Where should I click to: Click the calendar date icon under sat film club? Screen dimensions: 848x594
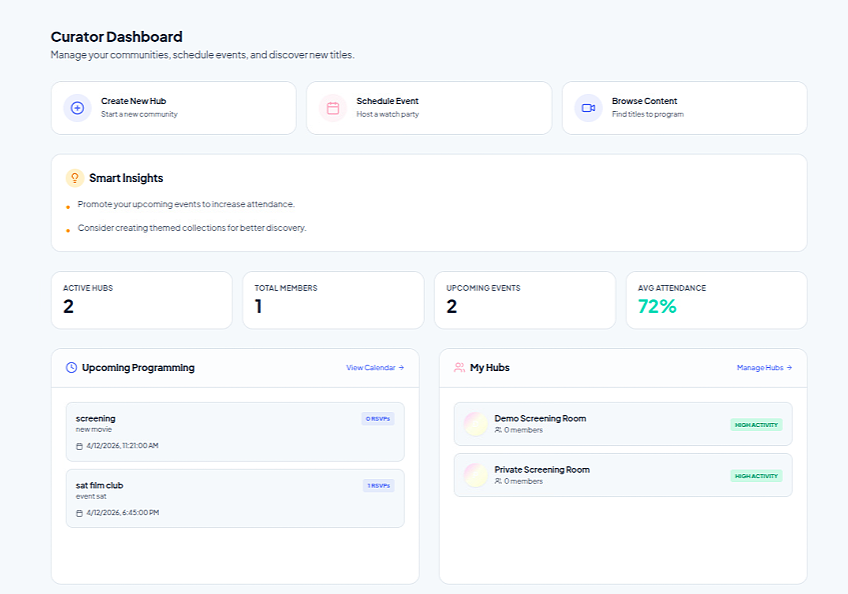click(x=80, y=513)
